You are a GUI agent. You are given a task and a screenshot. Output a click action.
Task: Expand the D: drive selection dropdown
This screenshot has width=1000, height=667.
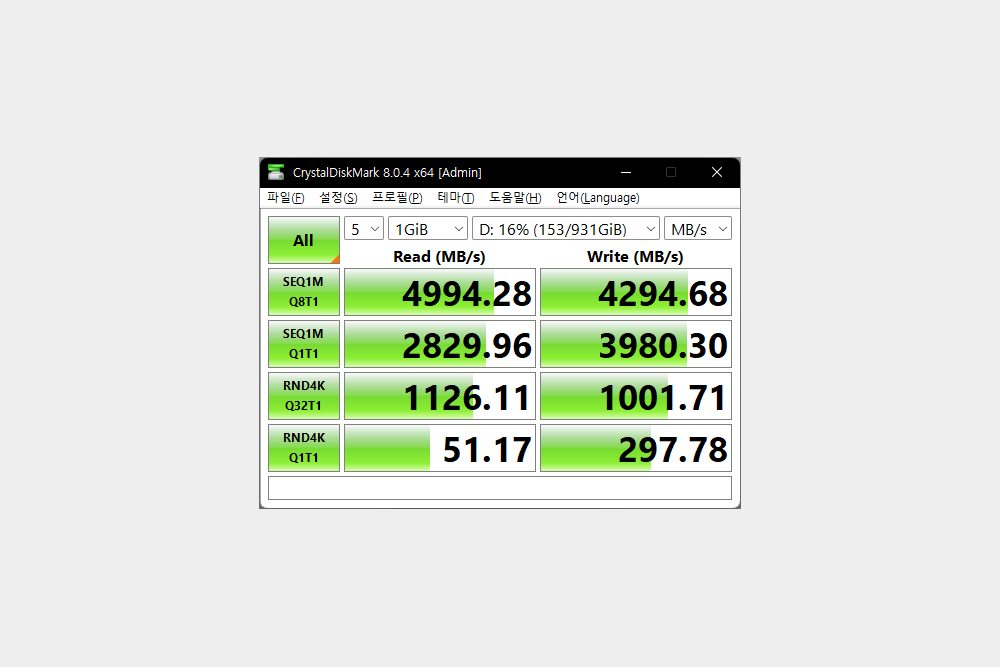[x=566, y=229]
